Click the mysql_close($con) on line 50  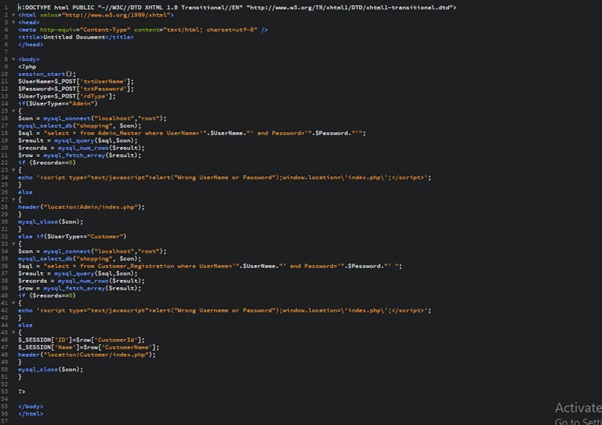(x=50, y=370)
